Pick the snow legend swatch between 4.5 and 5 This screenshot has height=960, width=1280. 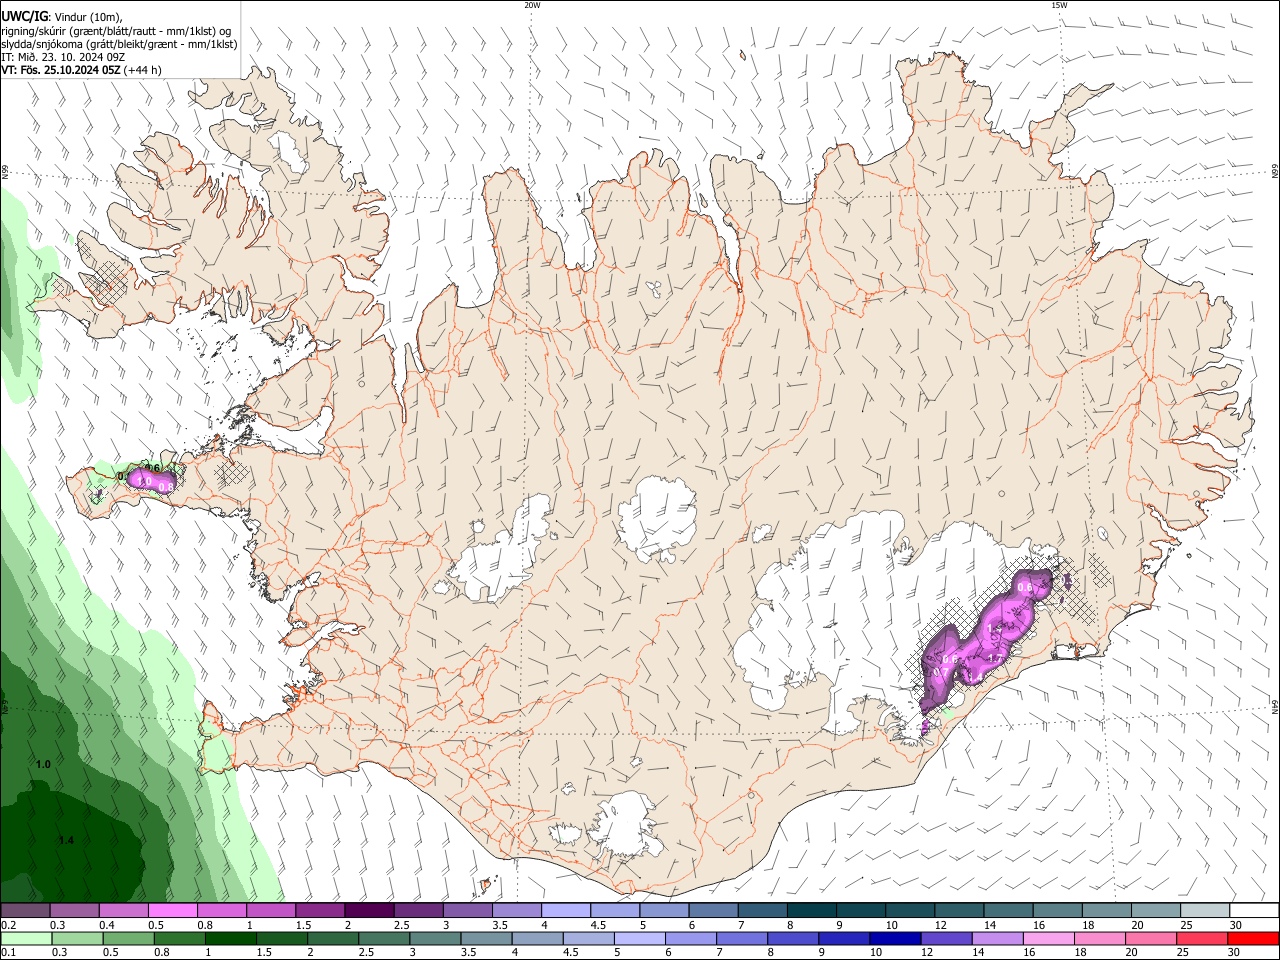click(615, 910)
